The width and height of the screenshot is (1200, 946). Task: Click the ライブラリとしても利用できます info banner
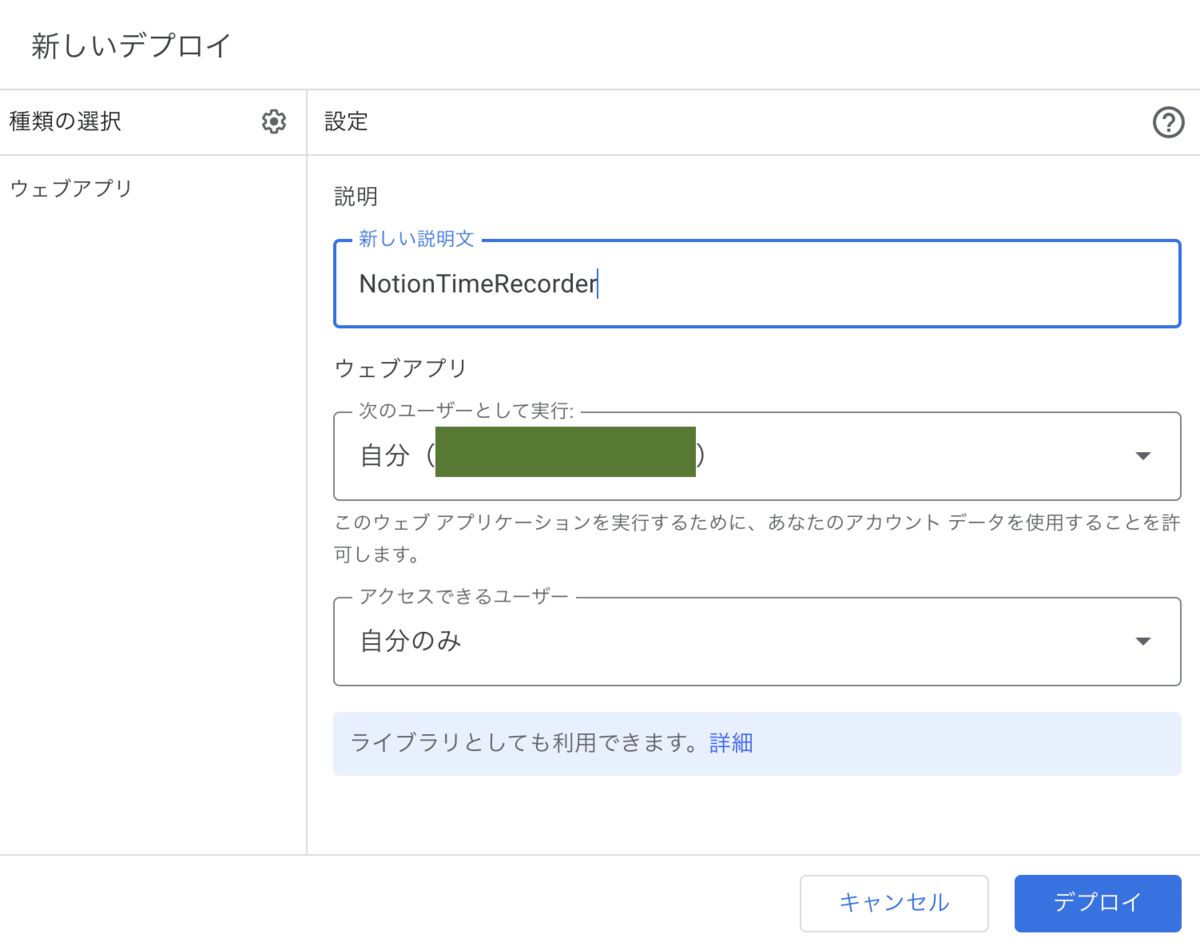524,743
